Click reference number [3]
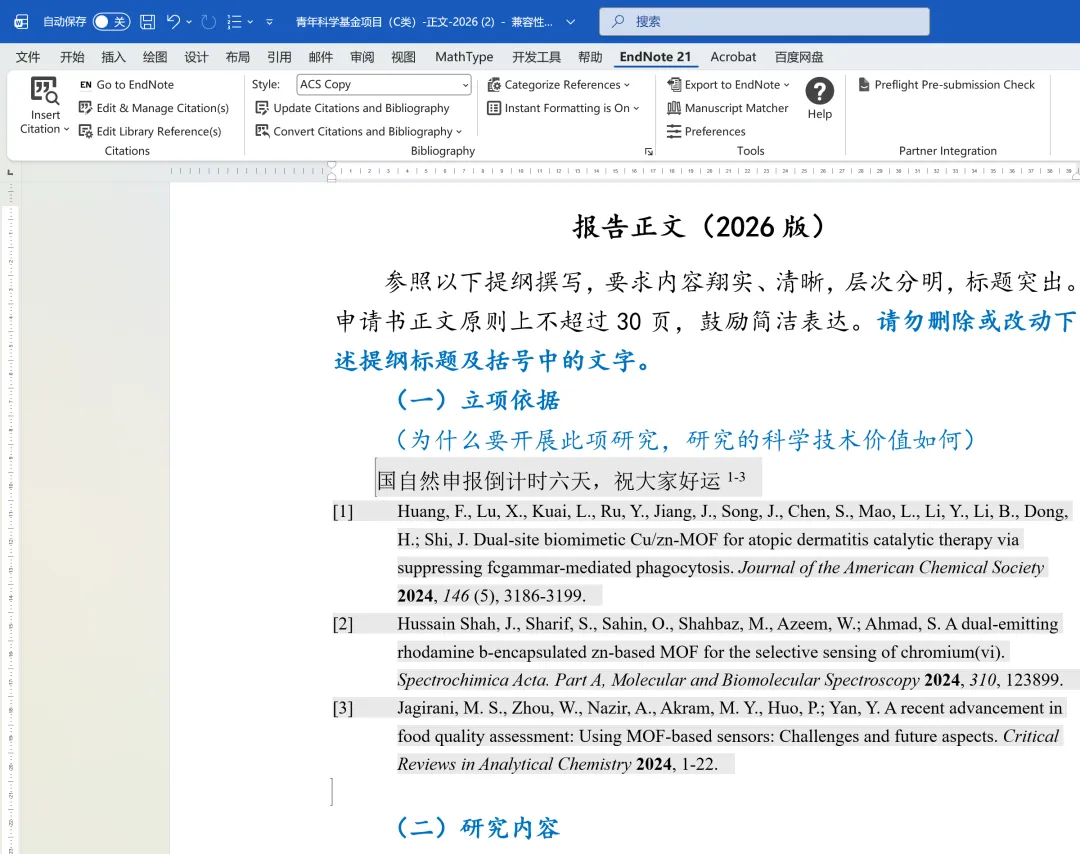 tap(343, 709)
